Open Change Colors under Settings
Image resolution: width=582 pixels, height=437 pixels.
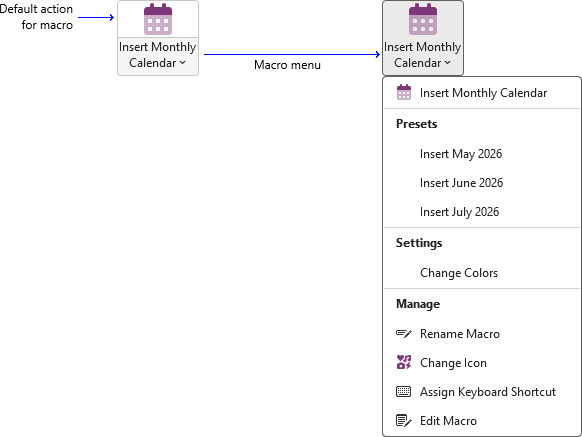coord(482,273)
